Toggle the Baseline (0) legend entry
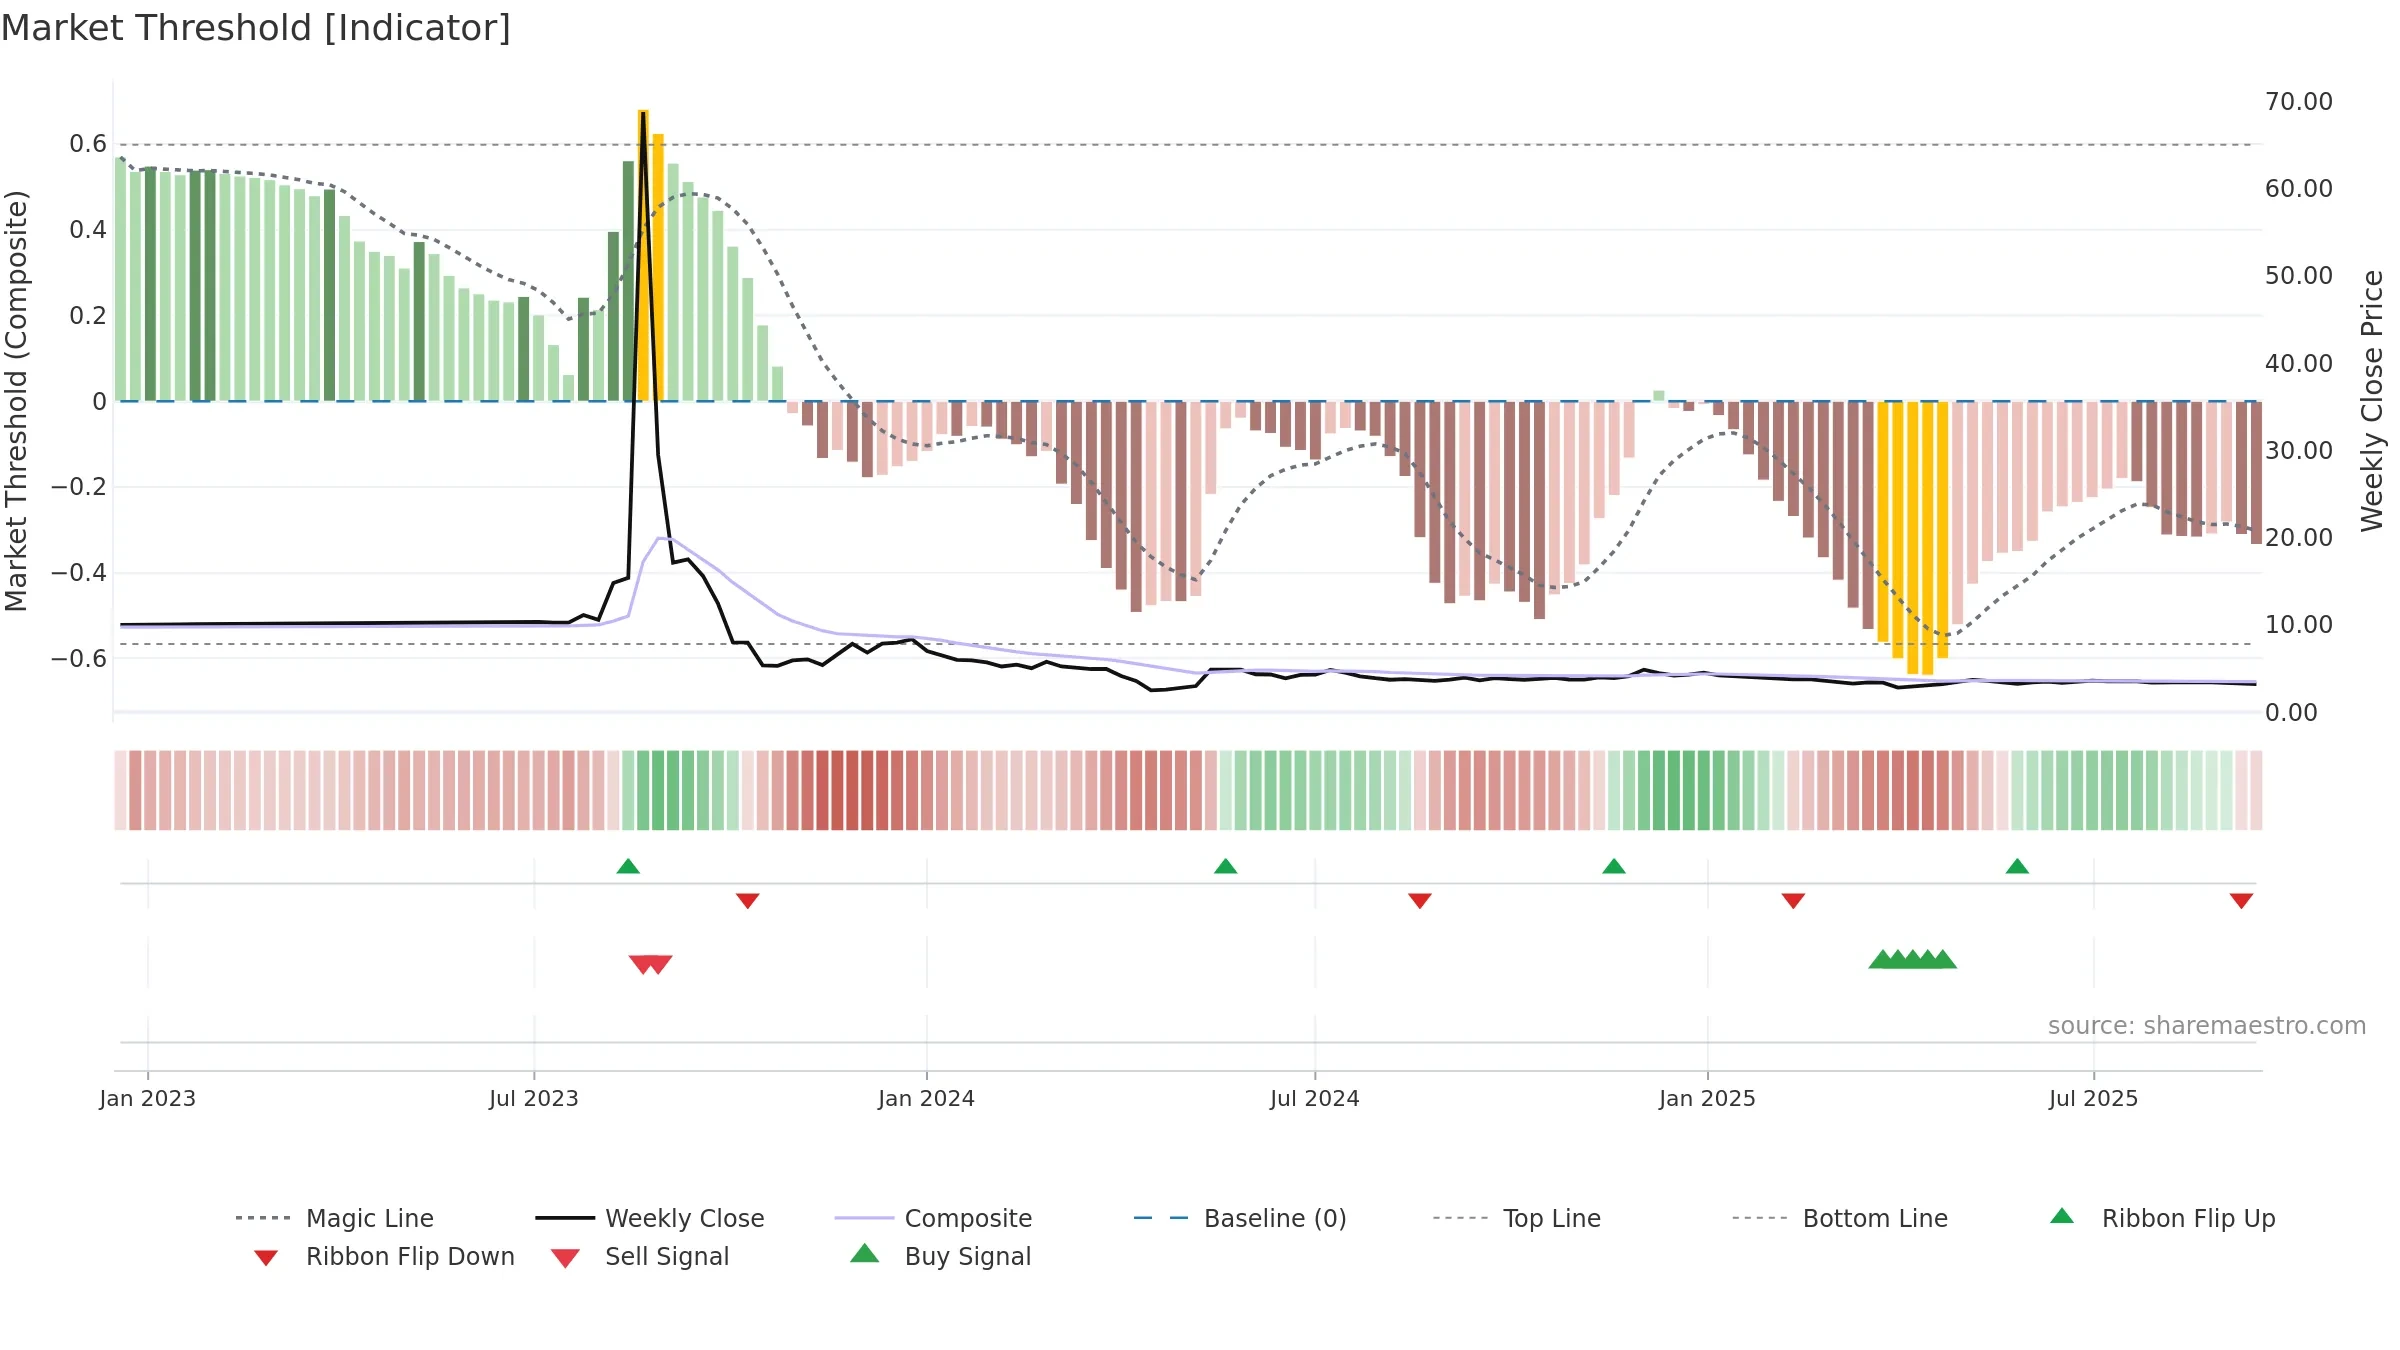The width and height of the screenshot is (2400, 1350). [1240, 1218]
